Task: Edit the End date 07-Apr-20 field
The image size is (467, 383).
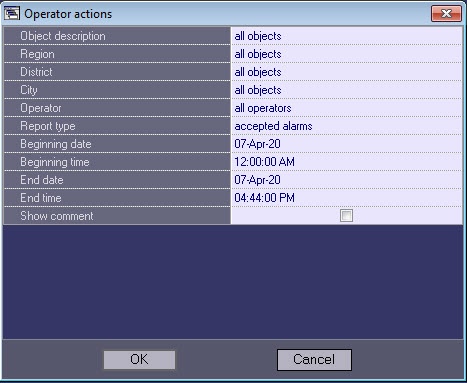Action: click(x=346, y=180)
